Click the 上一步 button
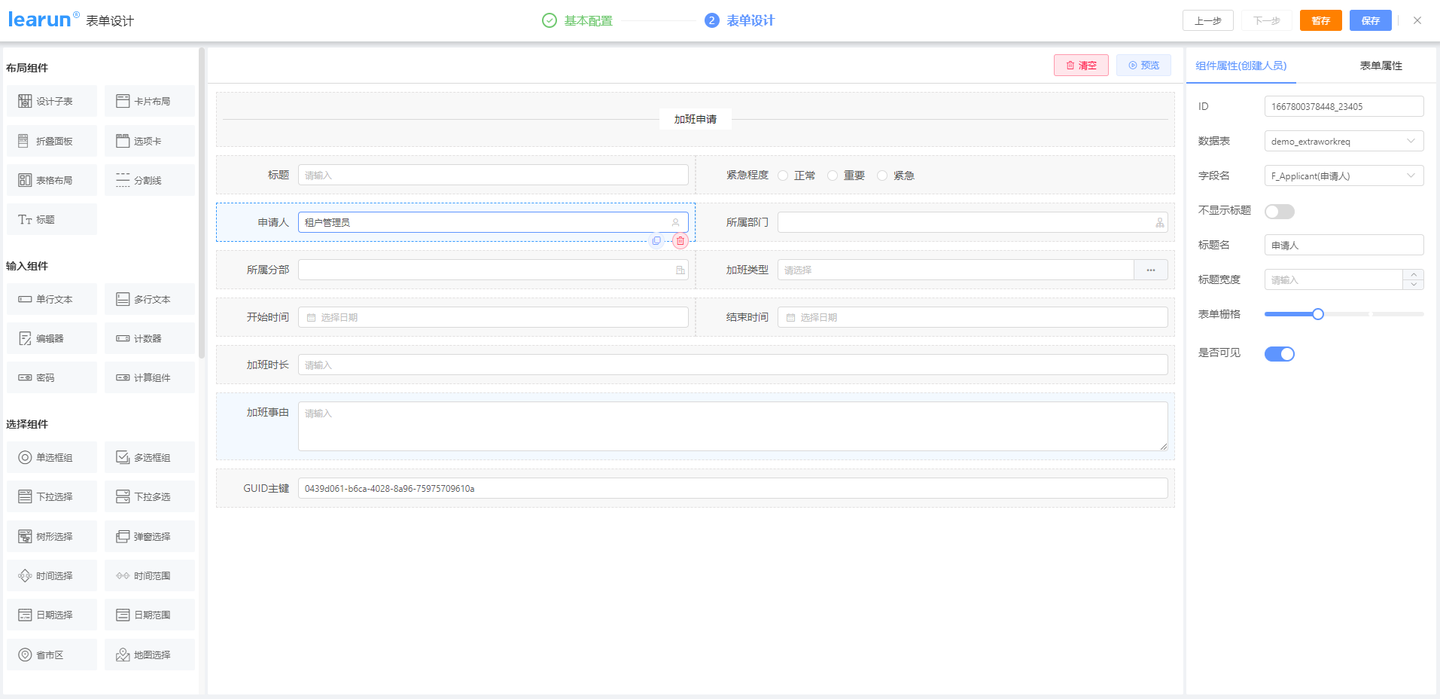This screenshot has height=699, width=1440. [x=1208, y=20]
